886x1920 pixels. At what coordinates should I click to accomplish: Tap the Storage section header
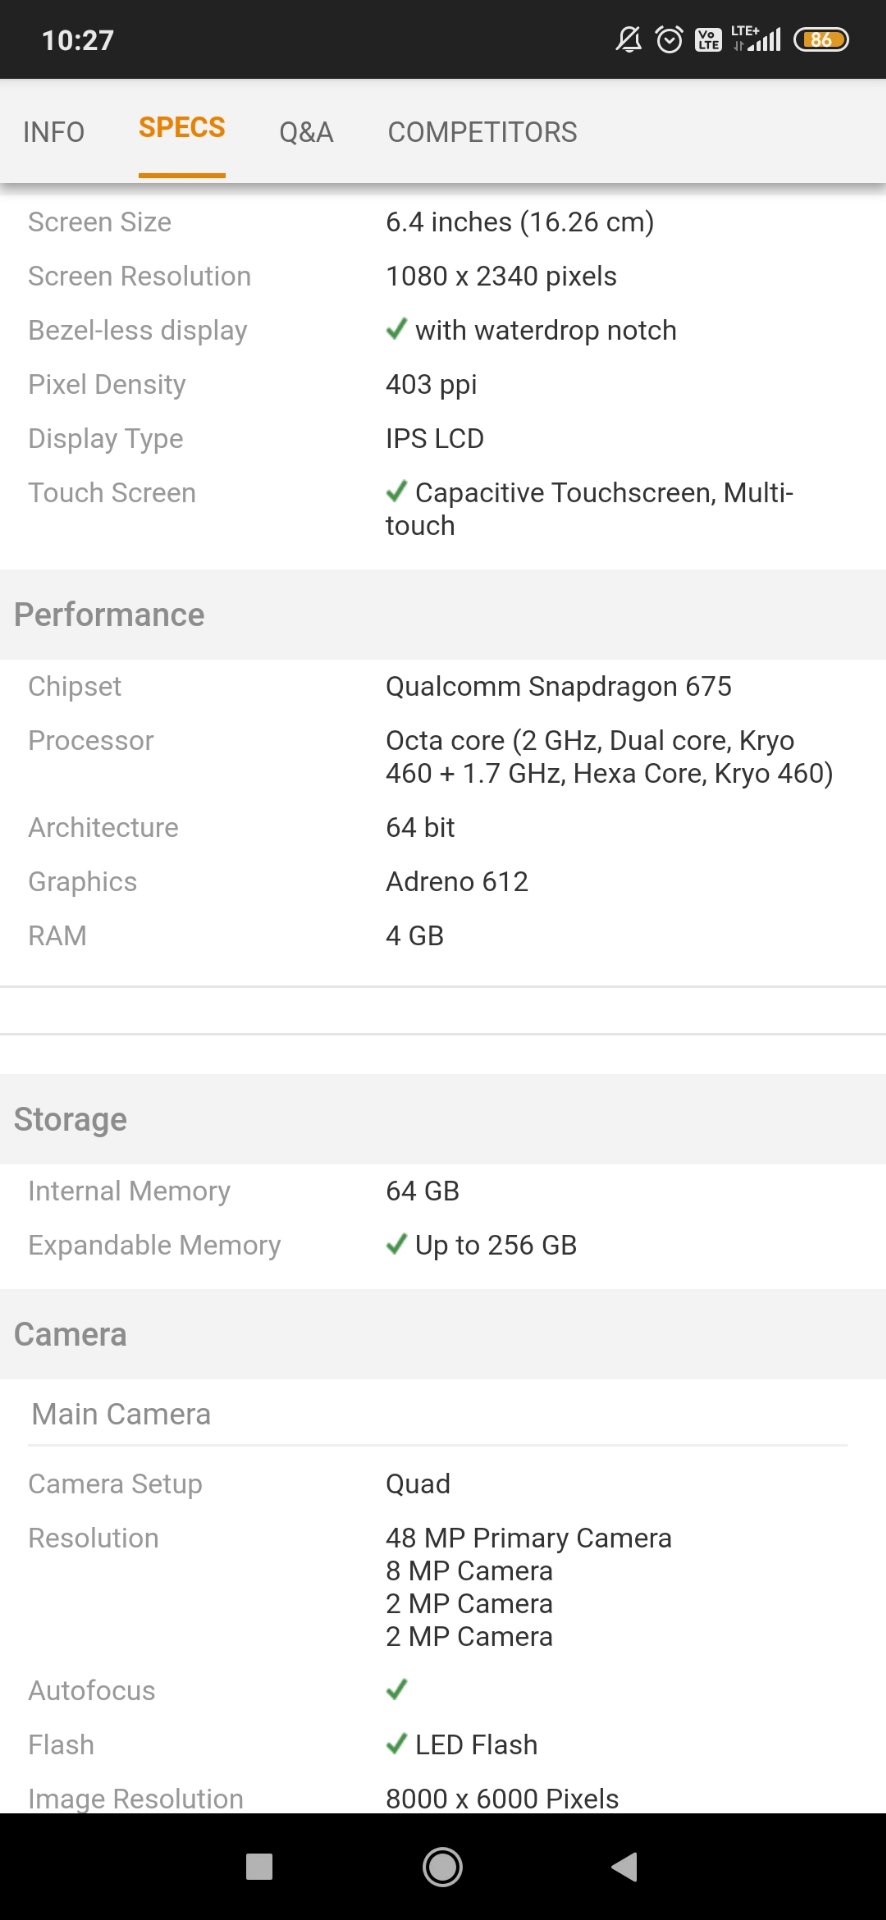coord(70,1119)
